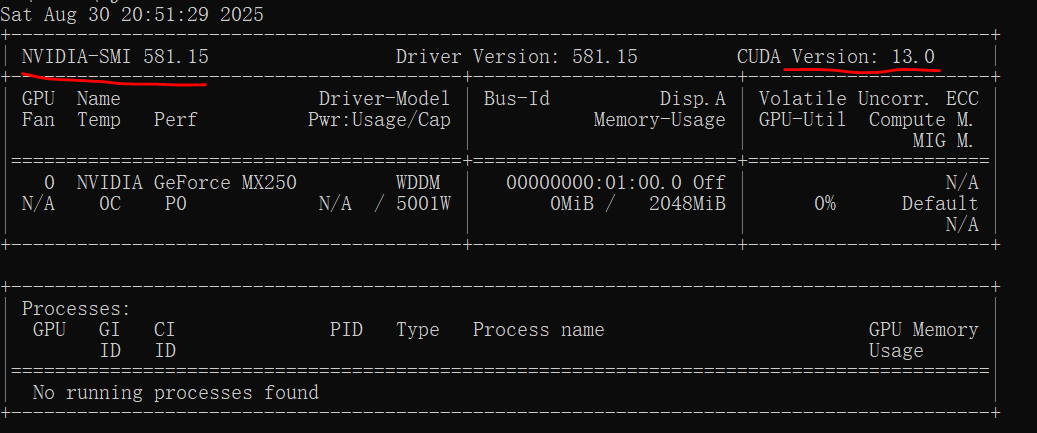Click the "Process name" column header
The image size is (1037, 433).
(x=538, y=329)
